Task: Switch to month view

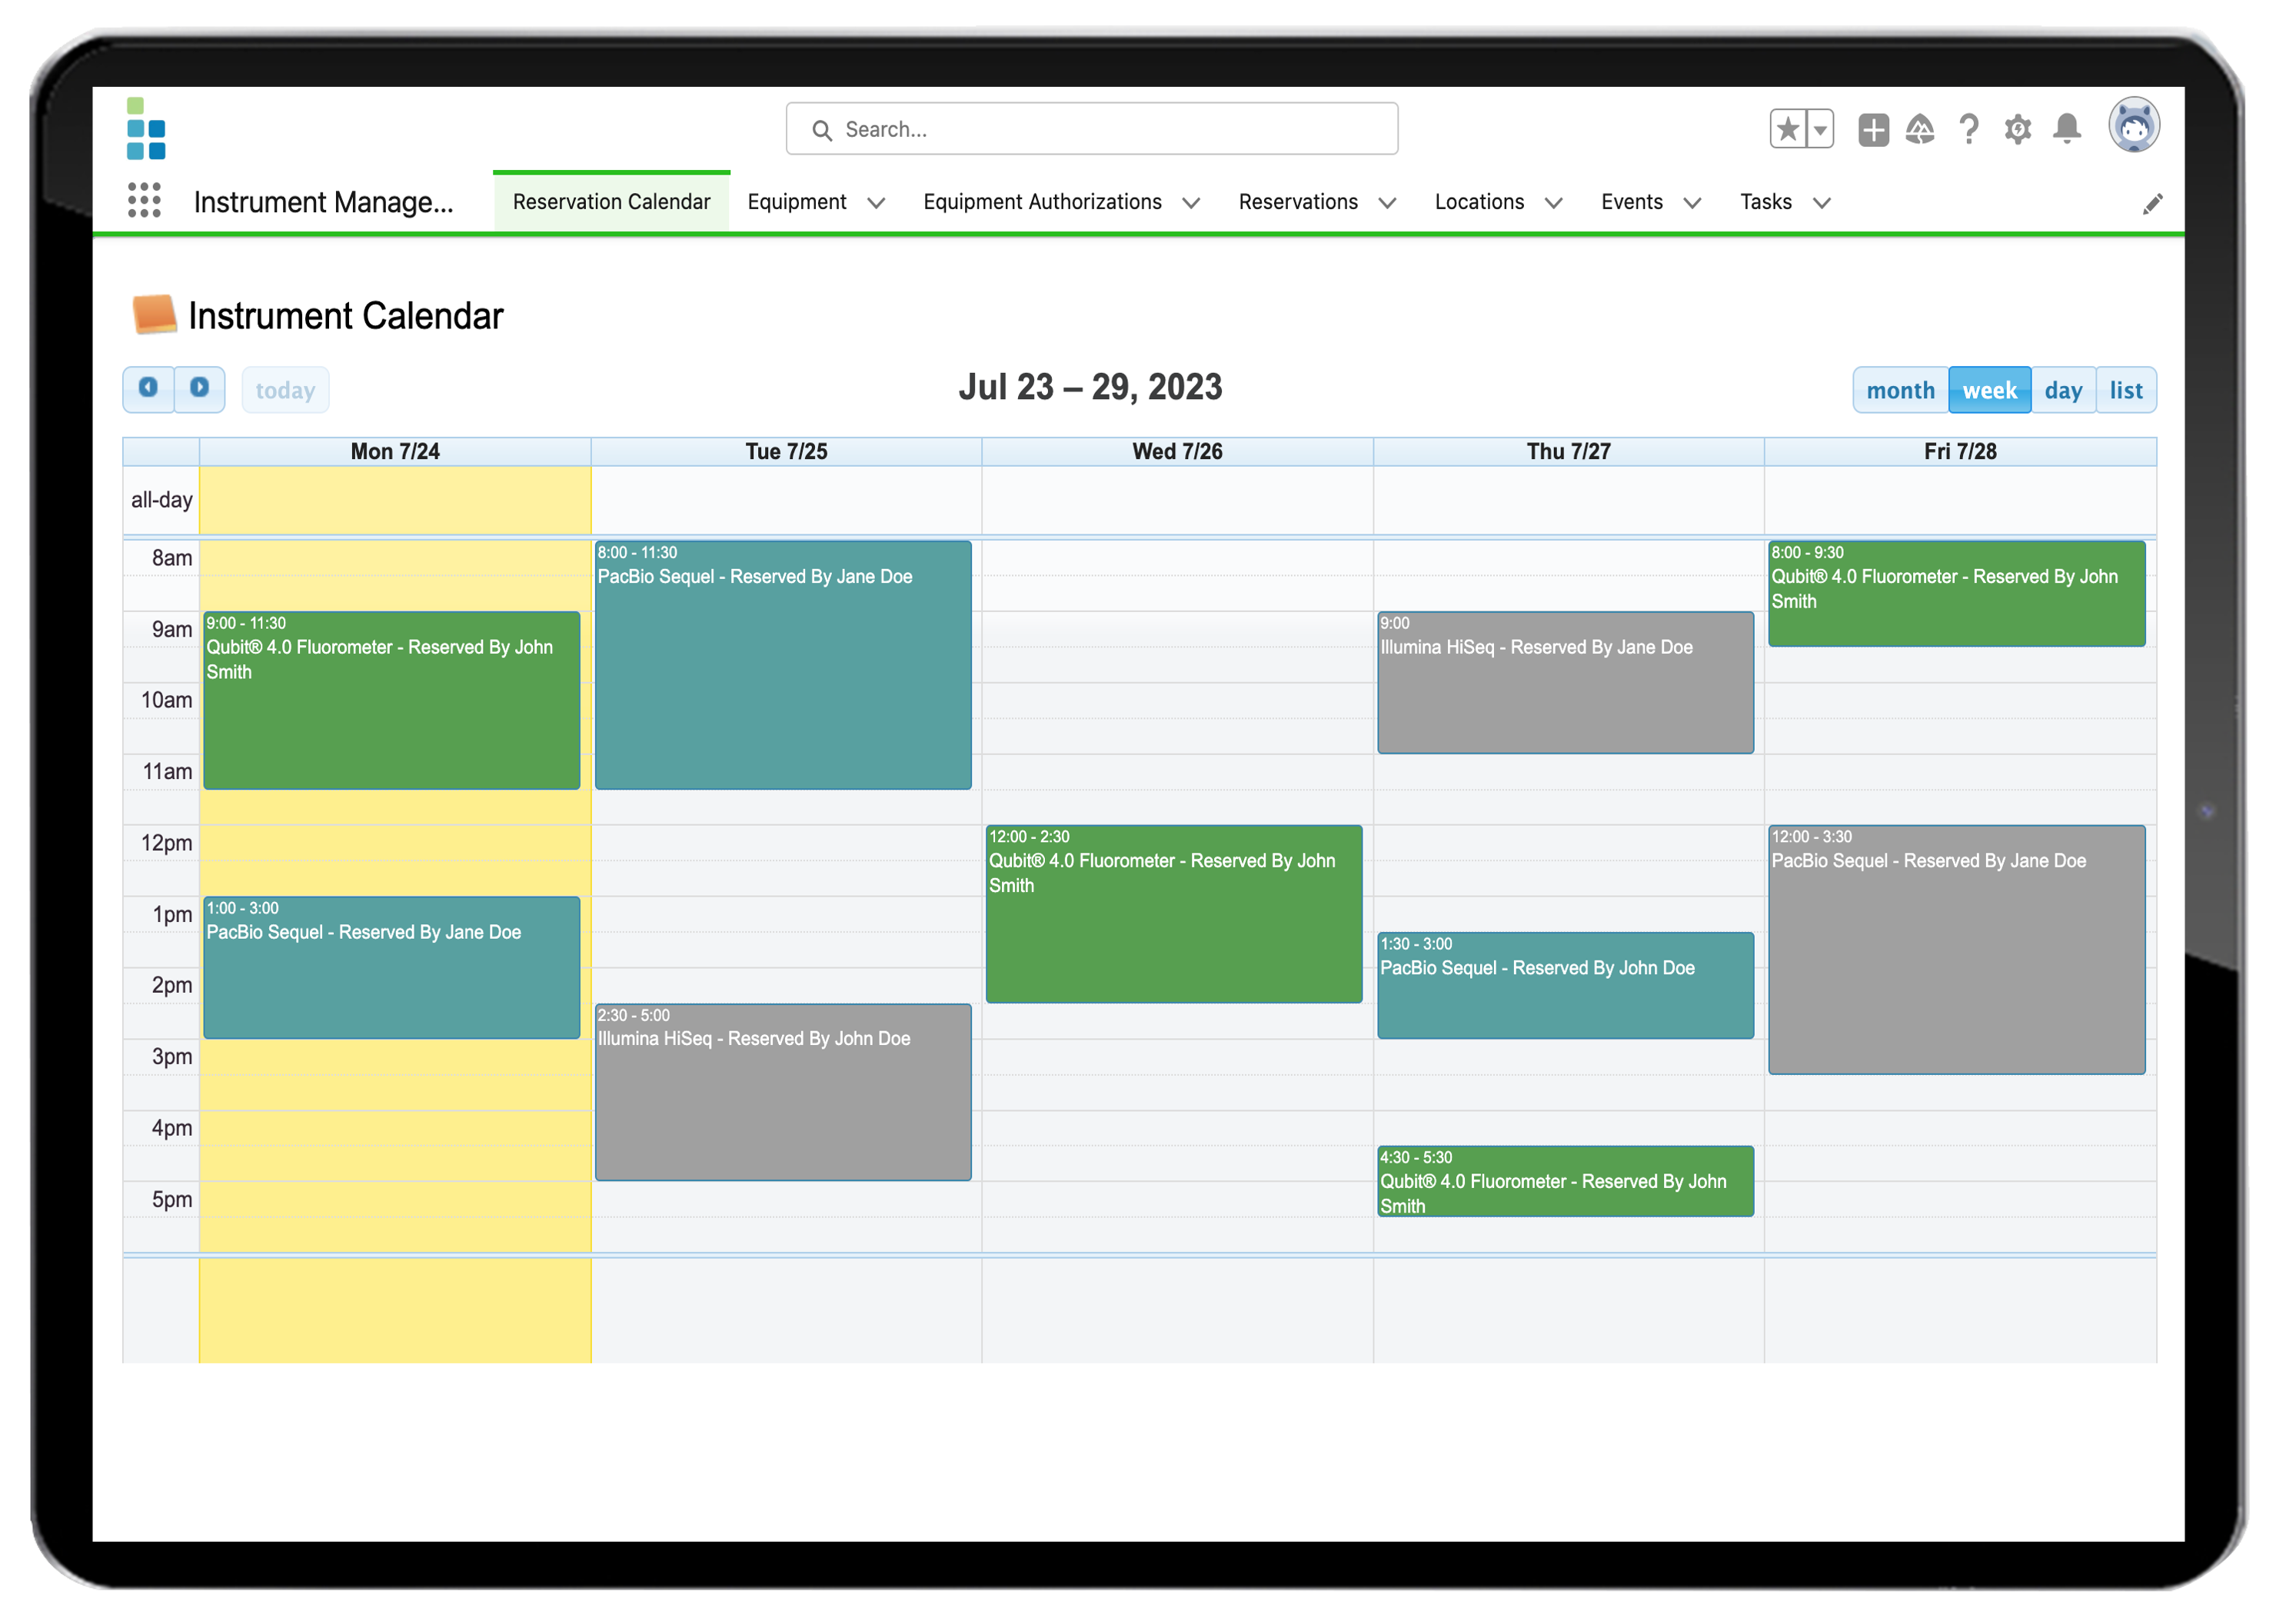Action: tap(1902, 388)
